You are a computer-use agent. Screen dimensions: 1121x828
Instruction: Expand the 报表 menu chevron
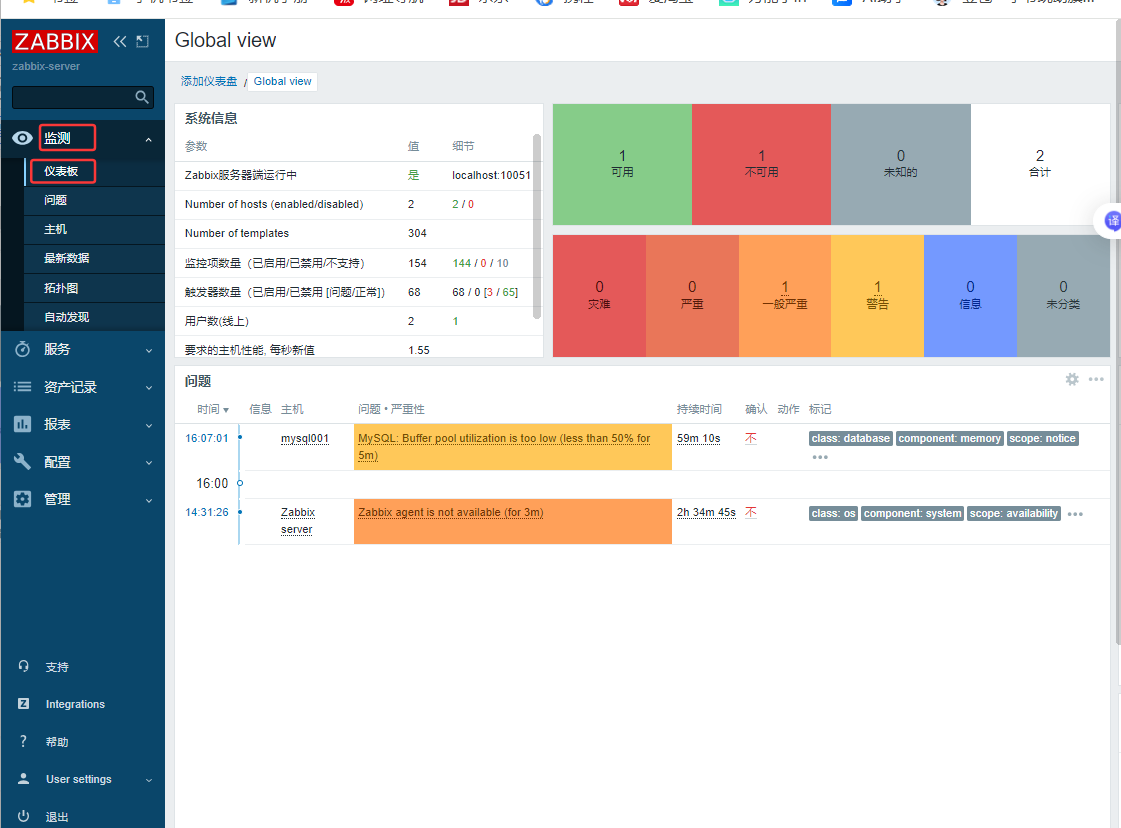149,425
